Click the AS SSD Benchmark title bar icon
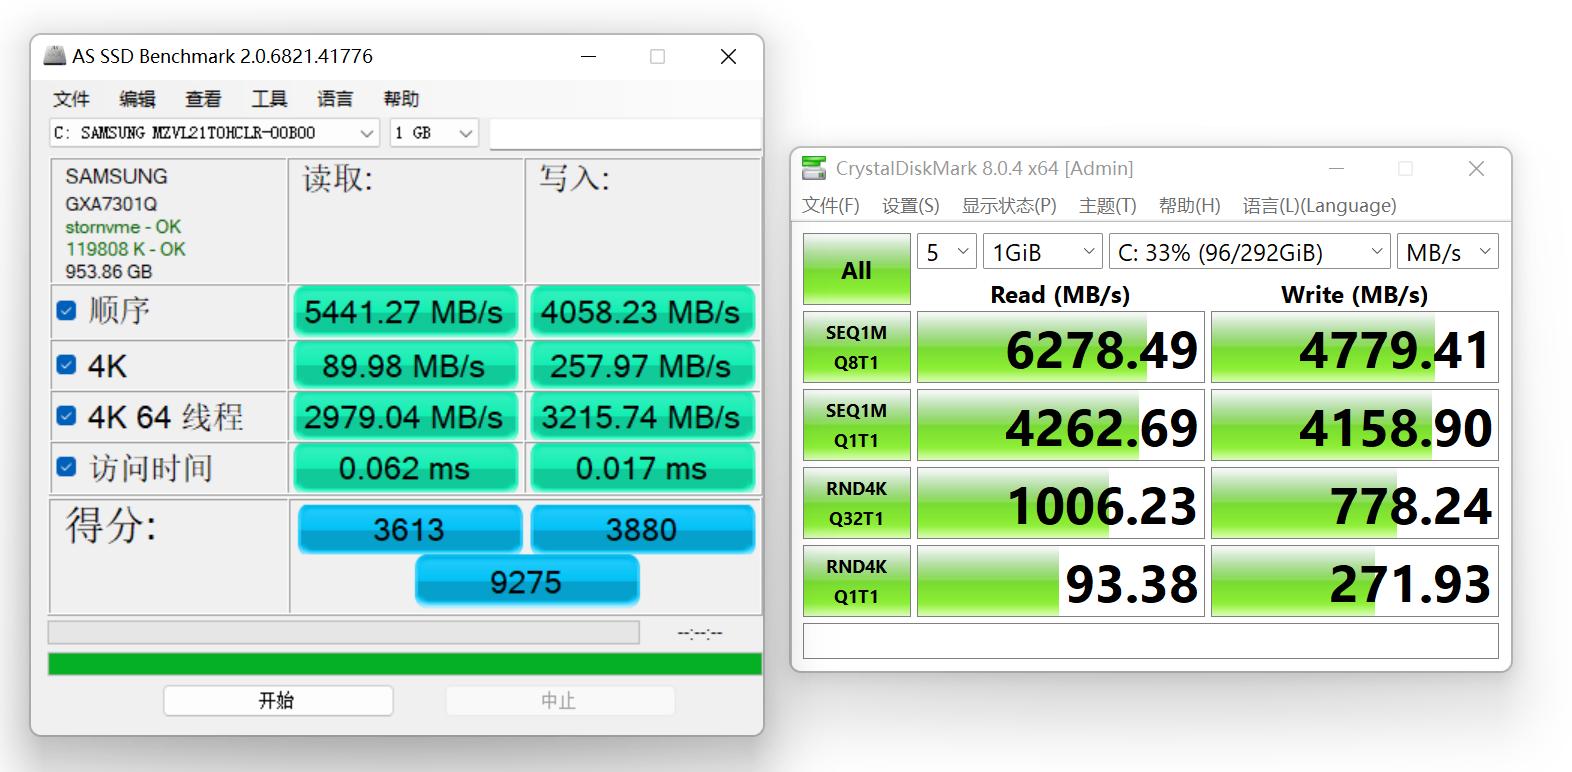This screenshot has width=1572, height=772. [55, 56]
